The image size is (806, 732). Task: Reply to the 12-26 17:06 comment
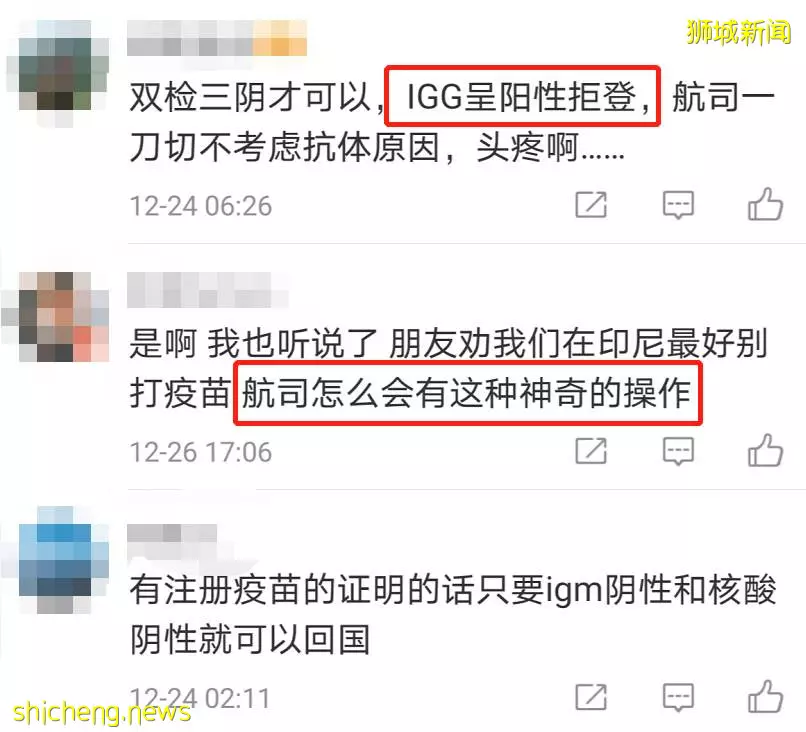click(678, 451)
